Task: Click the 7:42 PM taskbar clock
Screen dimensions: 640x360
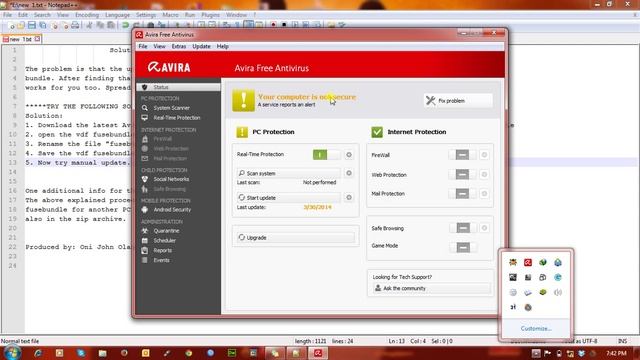Action: point(616,353)
